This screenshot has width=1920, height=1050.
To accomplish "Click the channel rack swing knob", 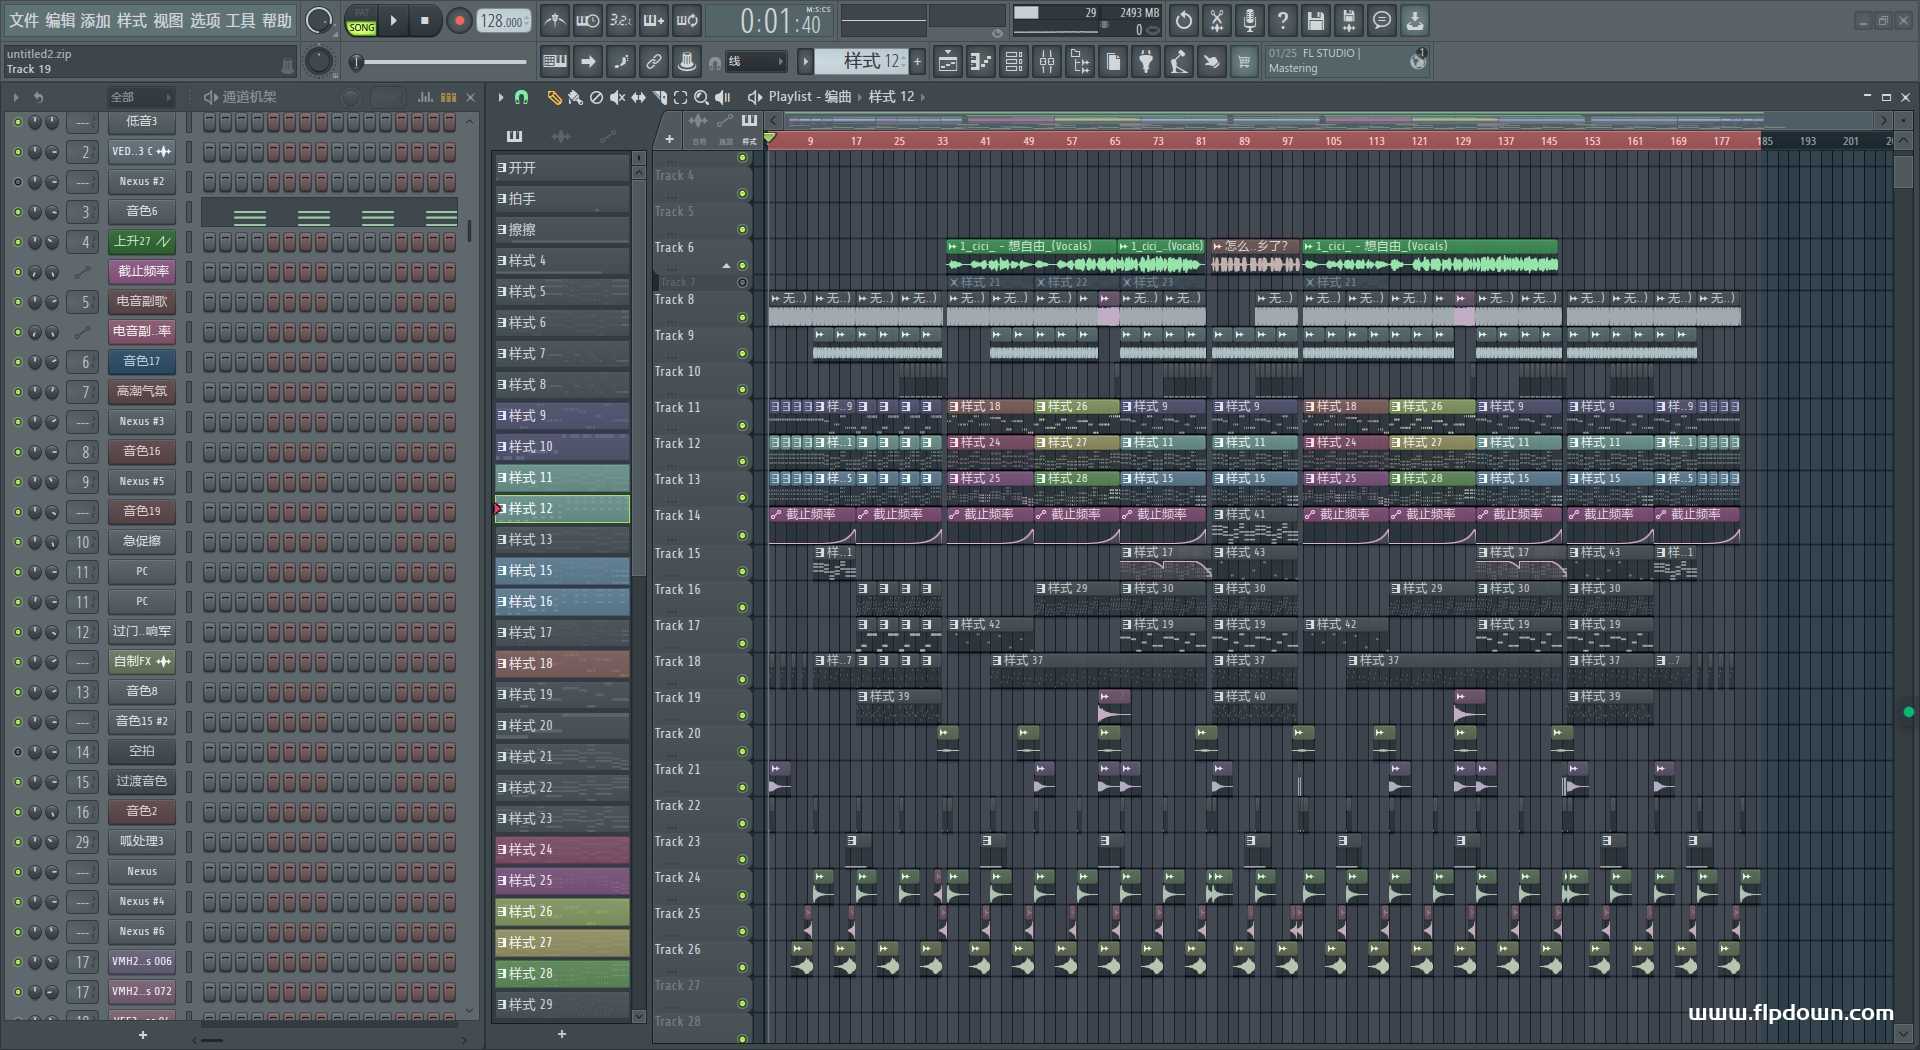I will pos(351,97).
